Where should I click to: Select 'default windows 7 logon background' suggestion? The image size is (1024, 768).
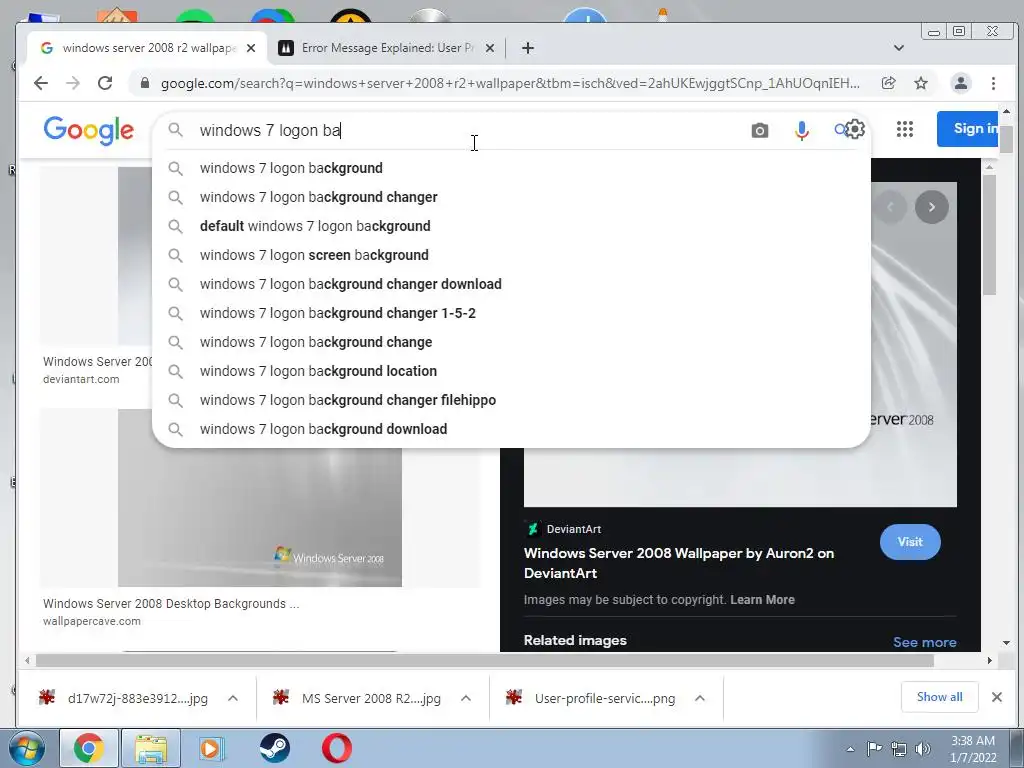(511, 226)
